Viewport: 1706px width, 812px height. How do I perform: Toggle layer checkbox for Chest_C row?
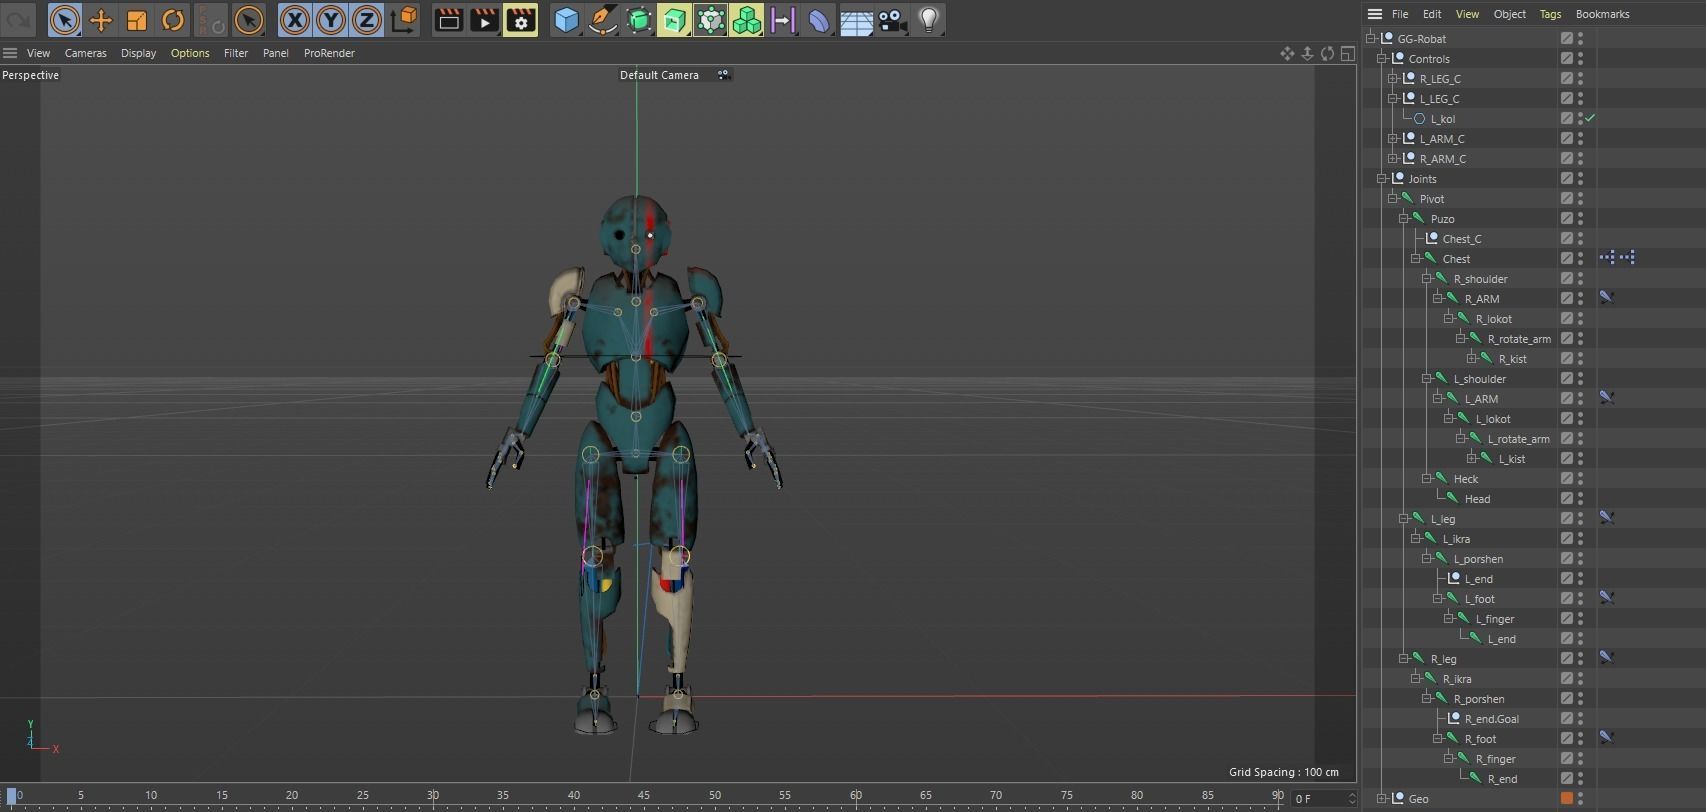coord(1567,239)
